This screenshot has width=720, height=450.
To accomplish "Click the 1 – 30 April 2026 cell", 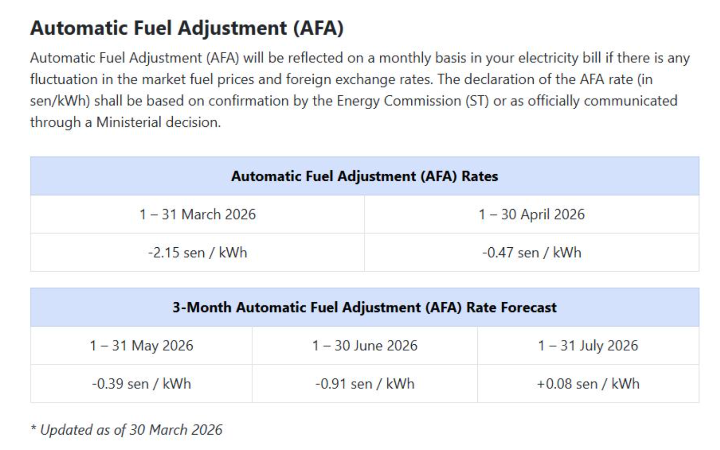I will coord(532,214).
